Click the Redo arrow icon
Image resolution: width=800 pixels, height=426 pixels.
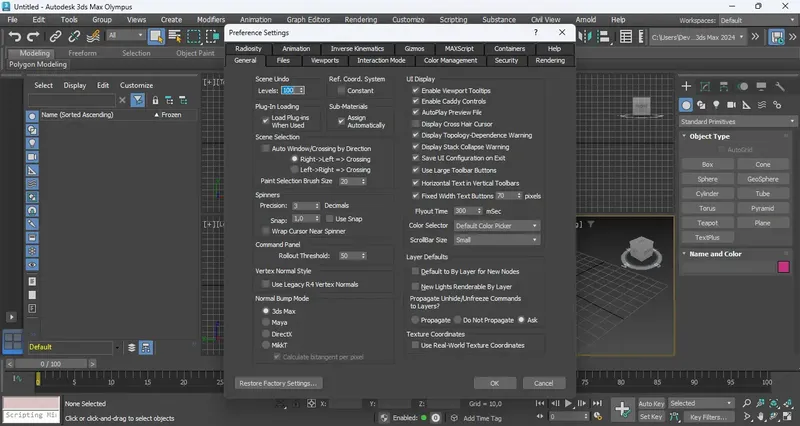(x=33, y=36)
